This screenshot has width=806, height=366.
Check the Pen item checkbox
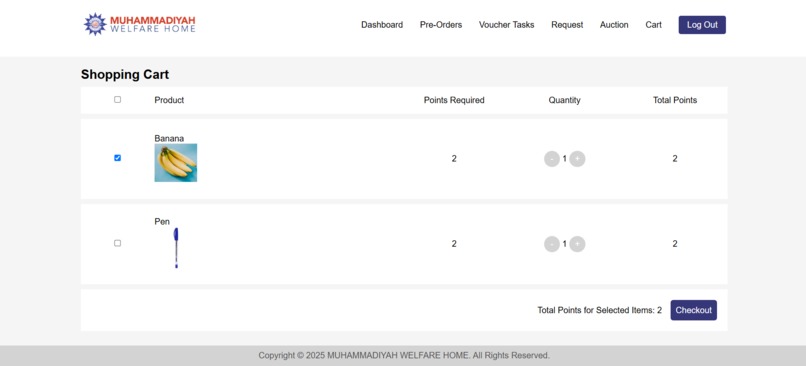[x=118, y=243]
